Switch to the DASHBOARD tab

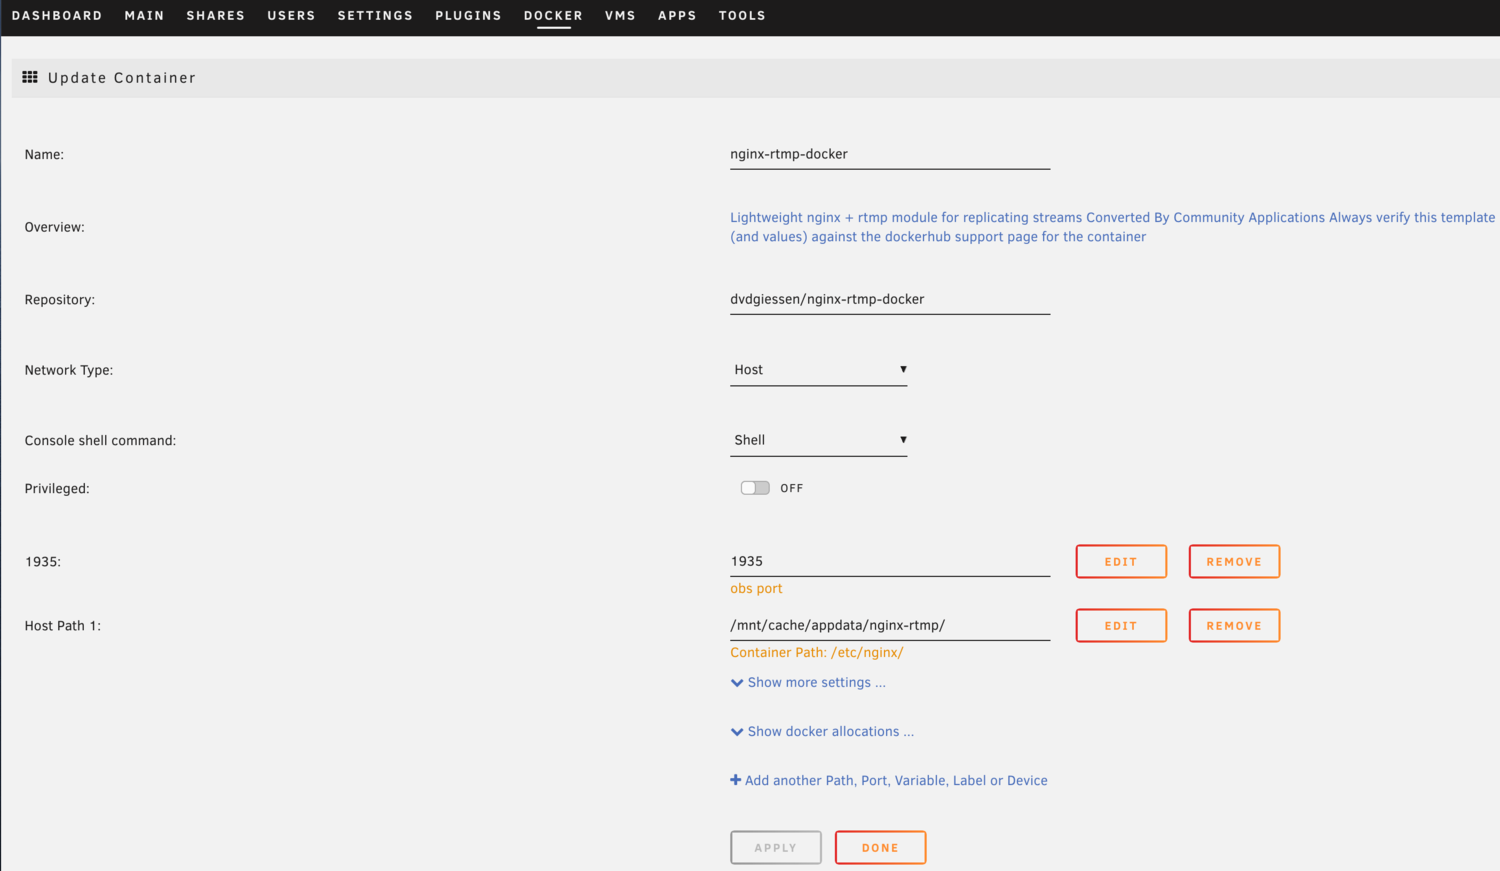click(57, 15)
